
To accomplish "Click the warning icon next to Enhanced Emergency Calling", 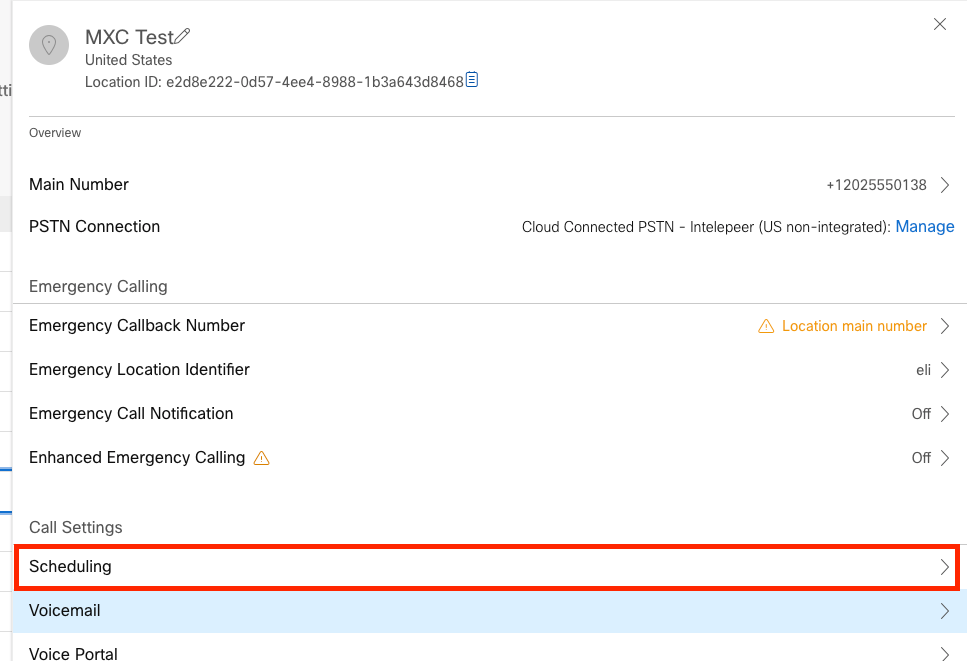I will tap(261, 458).
